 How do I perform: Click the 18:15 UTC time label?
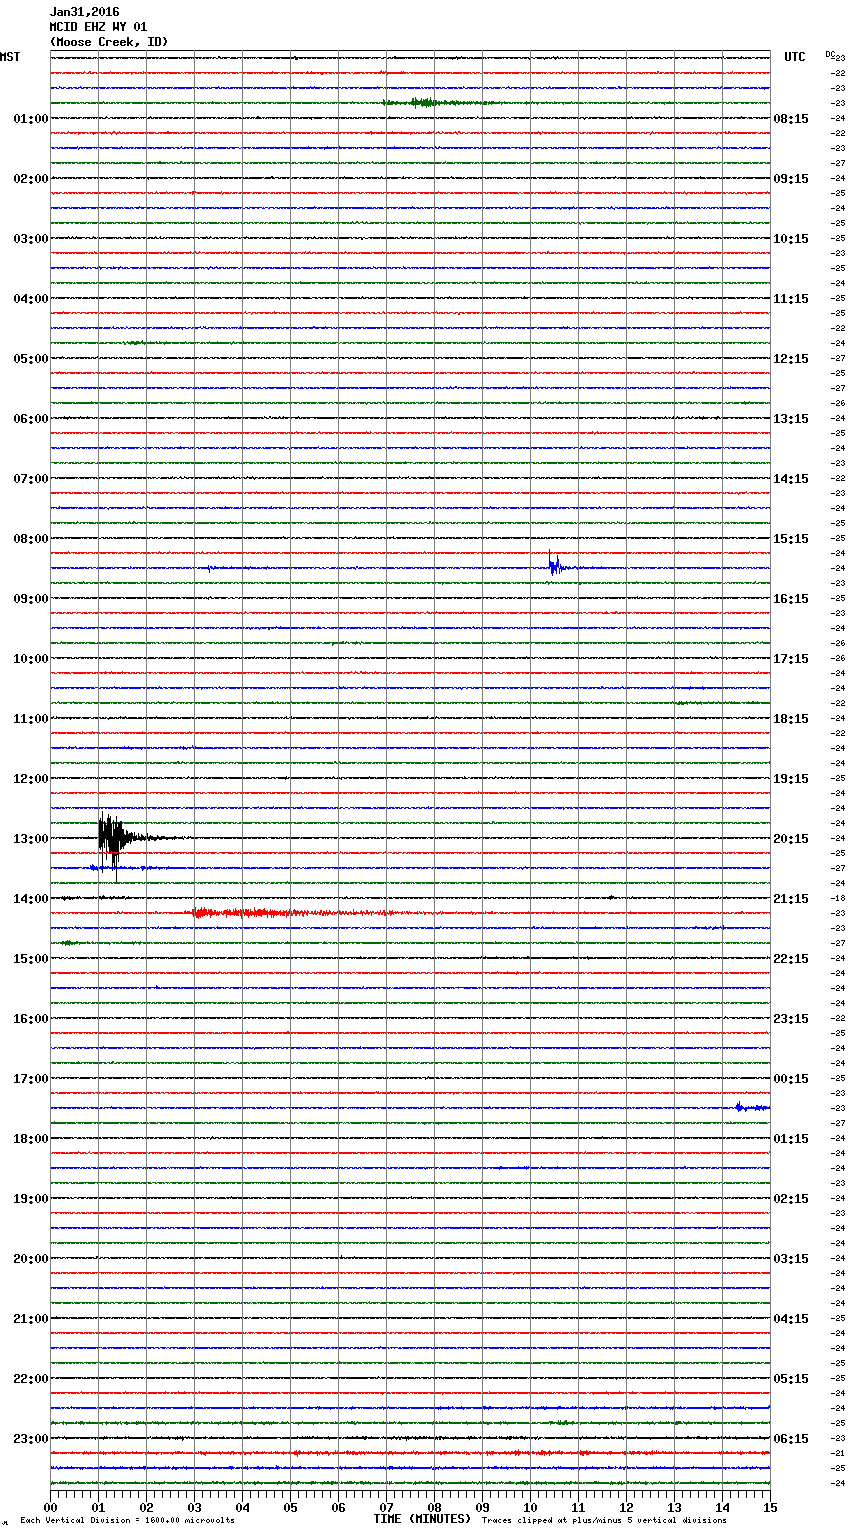point(791,719)
